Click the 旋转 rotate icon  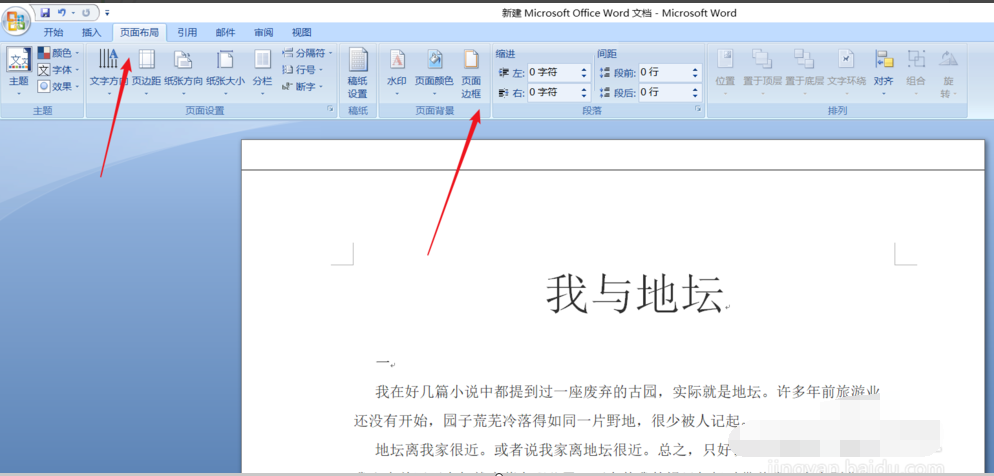(948, 58)
